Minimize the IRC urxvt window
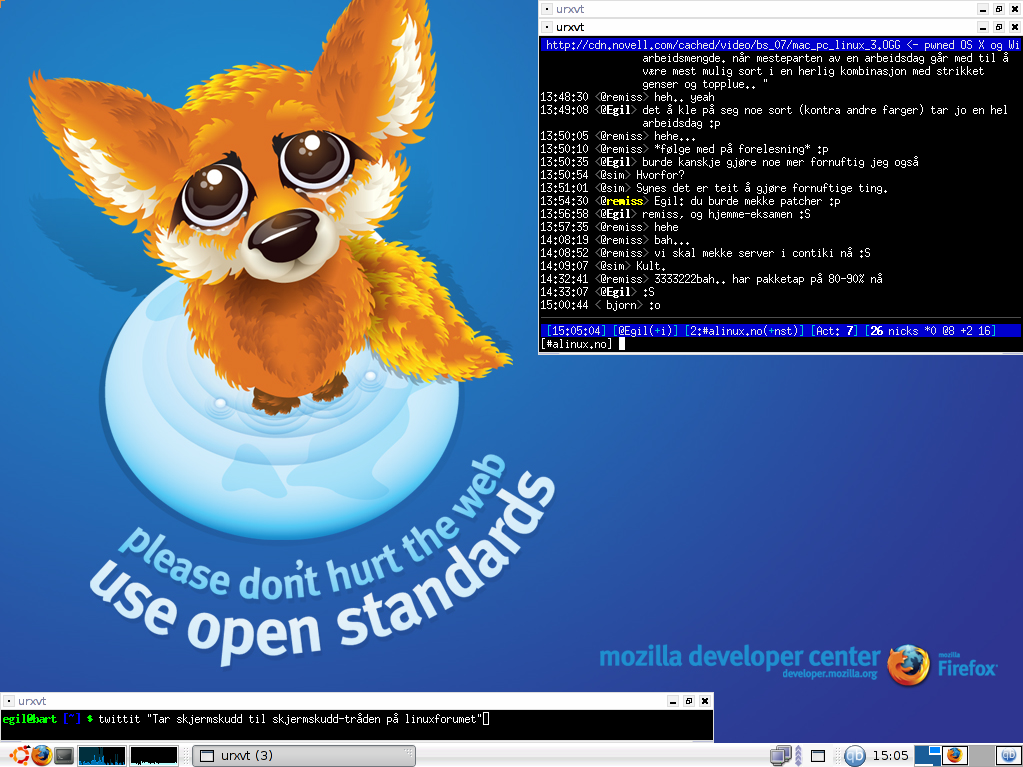 click(x=983, y=27)
